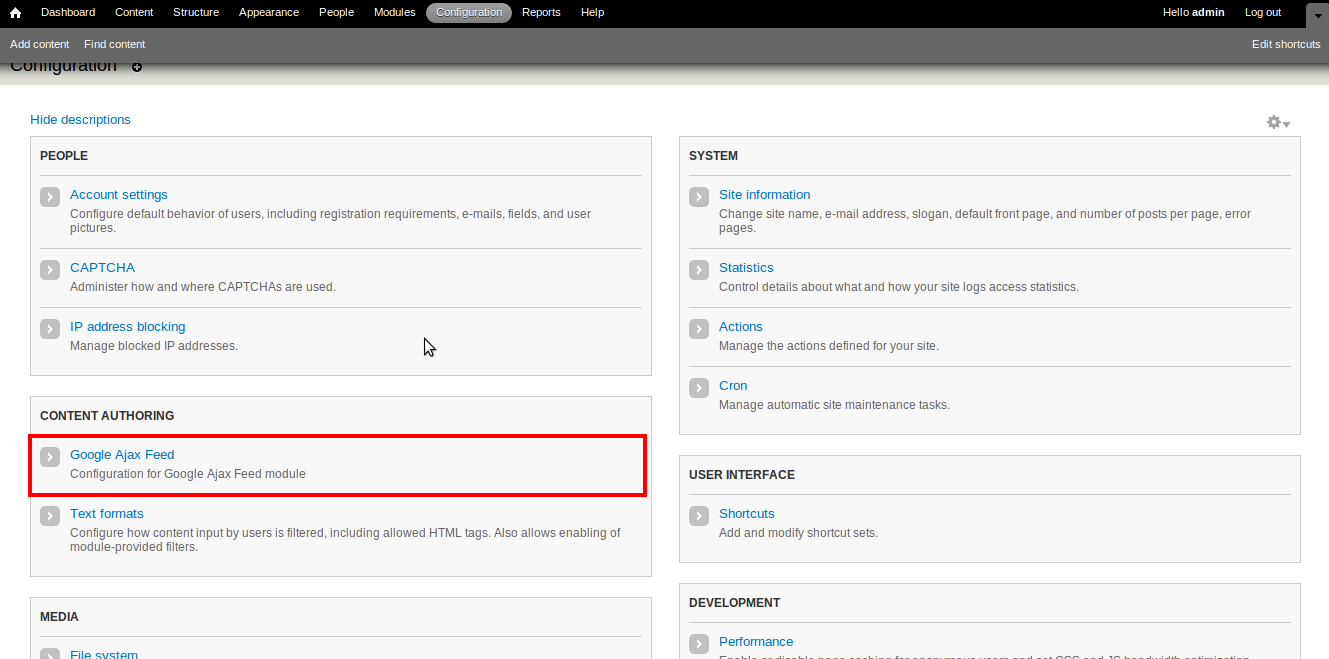Viewport: 1329px width, 659px height.
Task: Click the SYSTEM section heading
Action: [x=713, y=156]
